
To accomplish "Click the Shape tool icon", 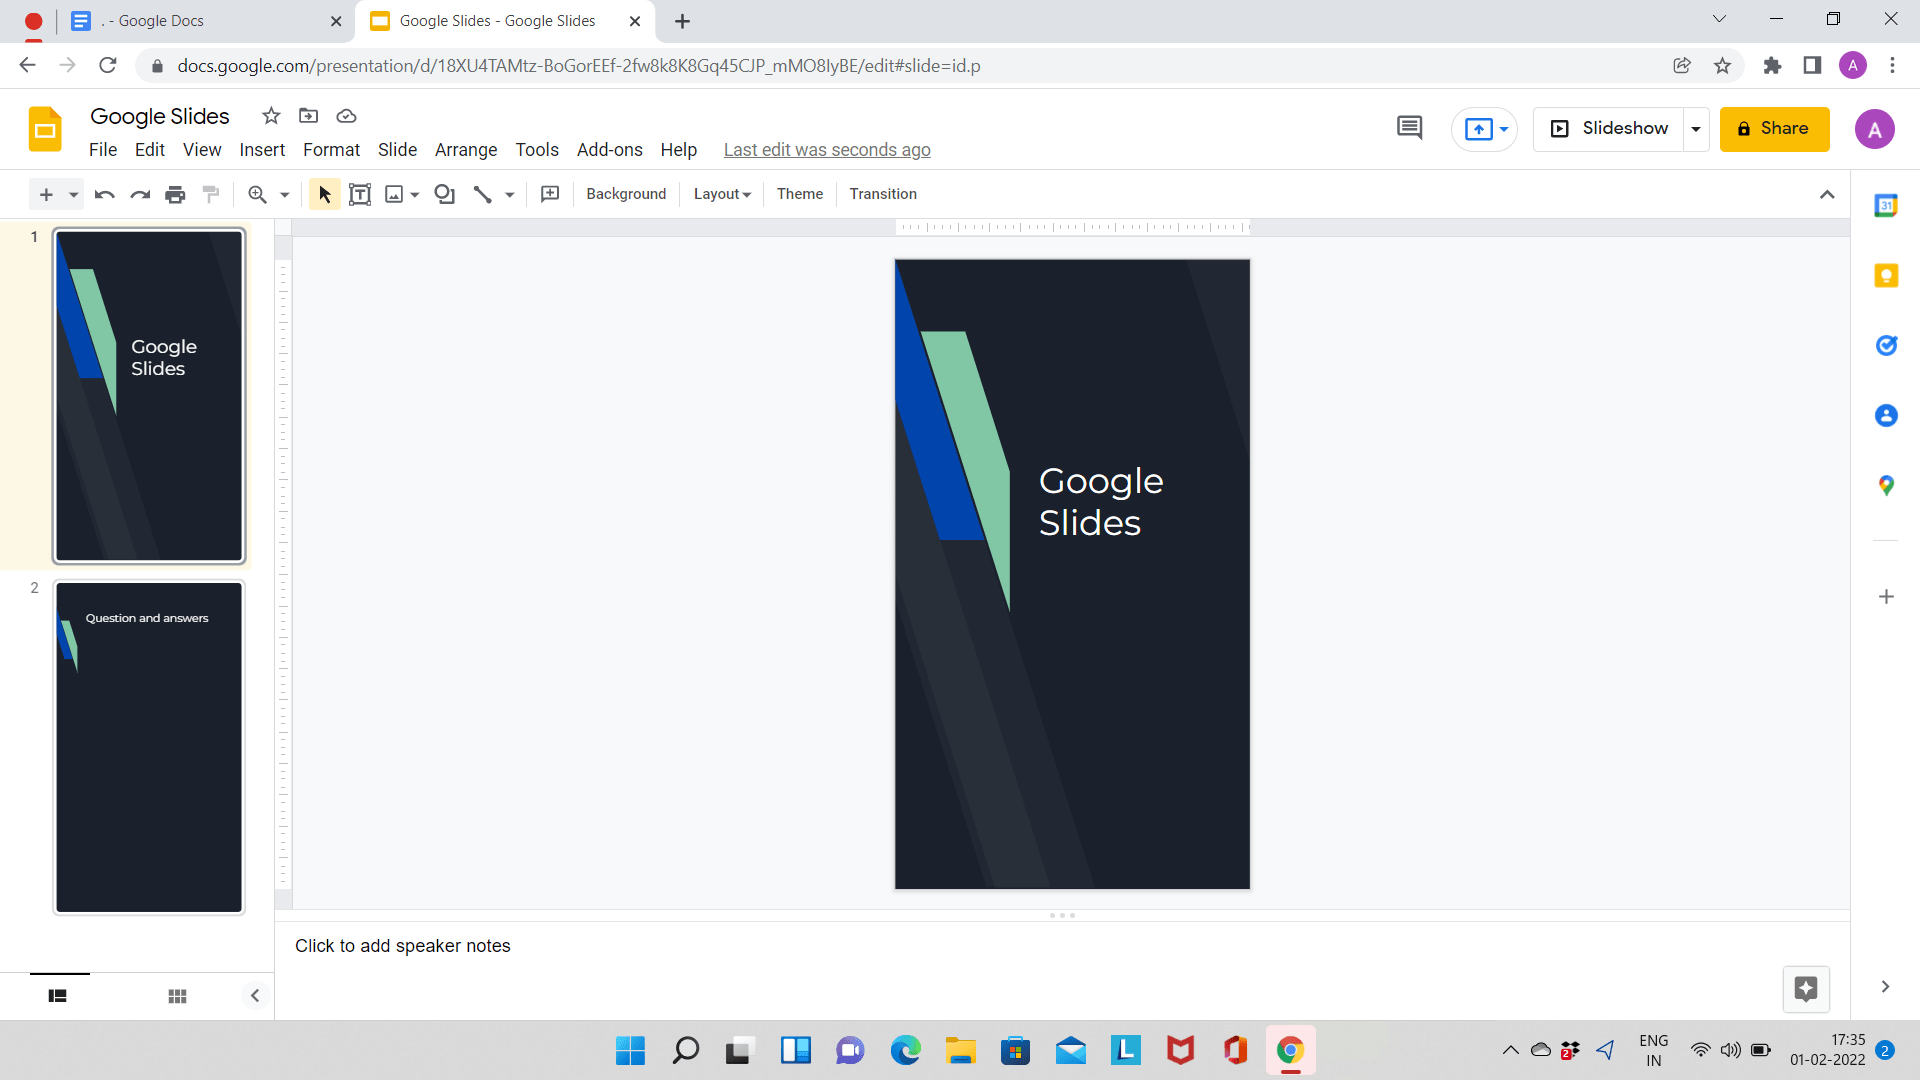I will [445, 194].
